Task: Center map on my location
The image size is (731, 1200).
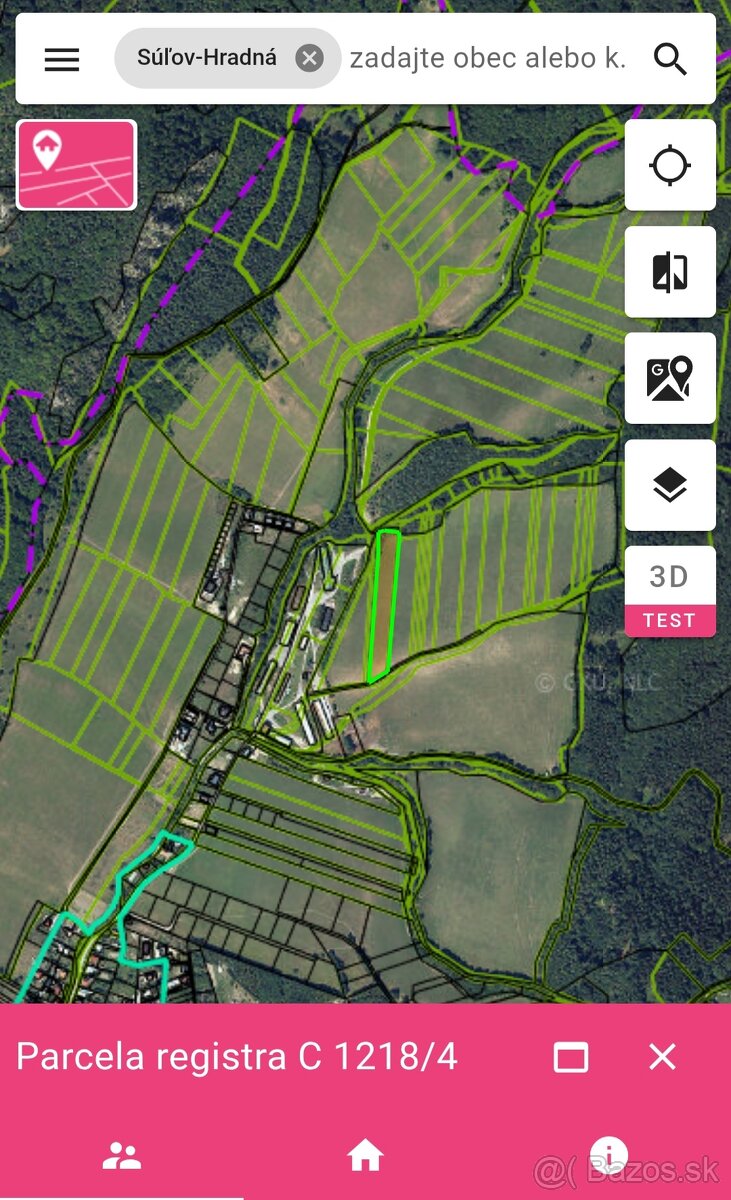Action: click(x=670, y=165)
